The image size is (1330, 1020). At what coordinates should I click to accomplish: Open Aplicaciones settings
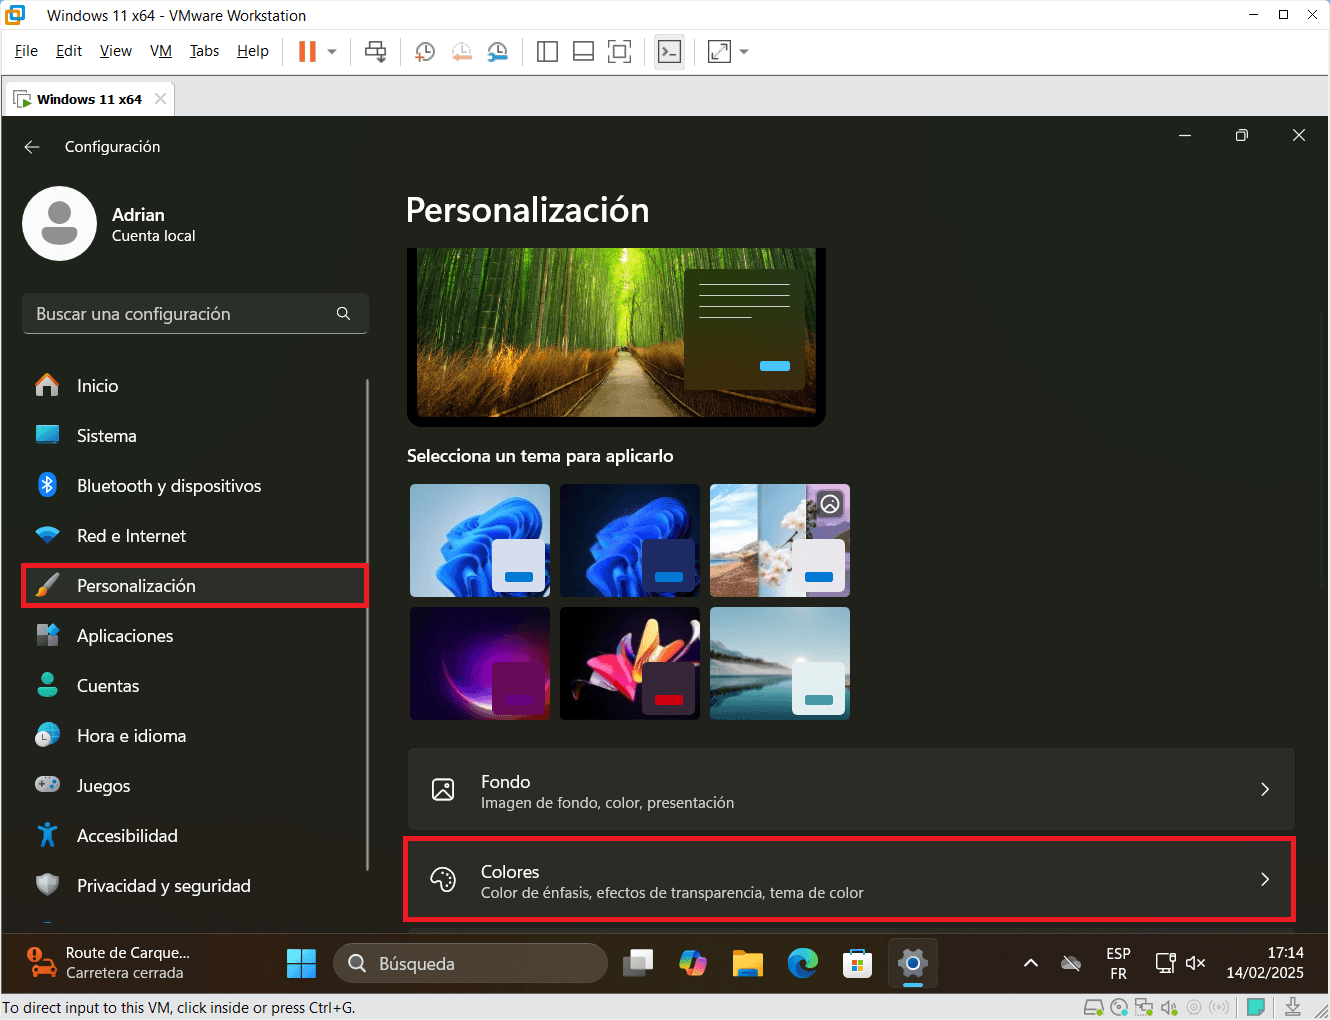click(x=195, y=636)
